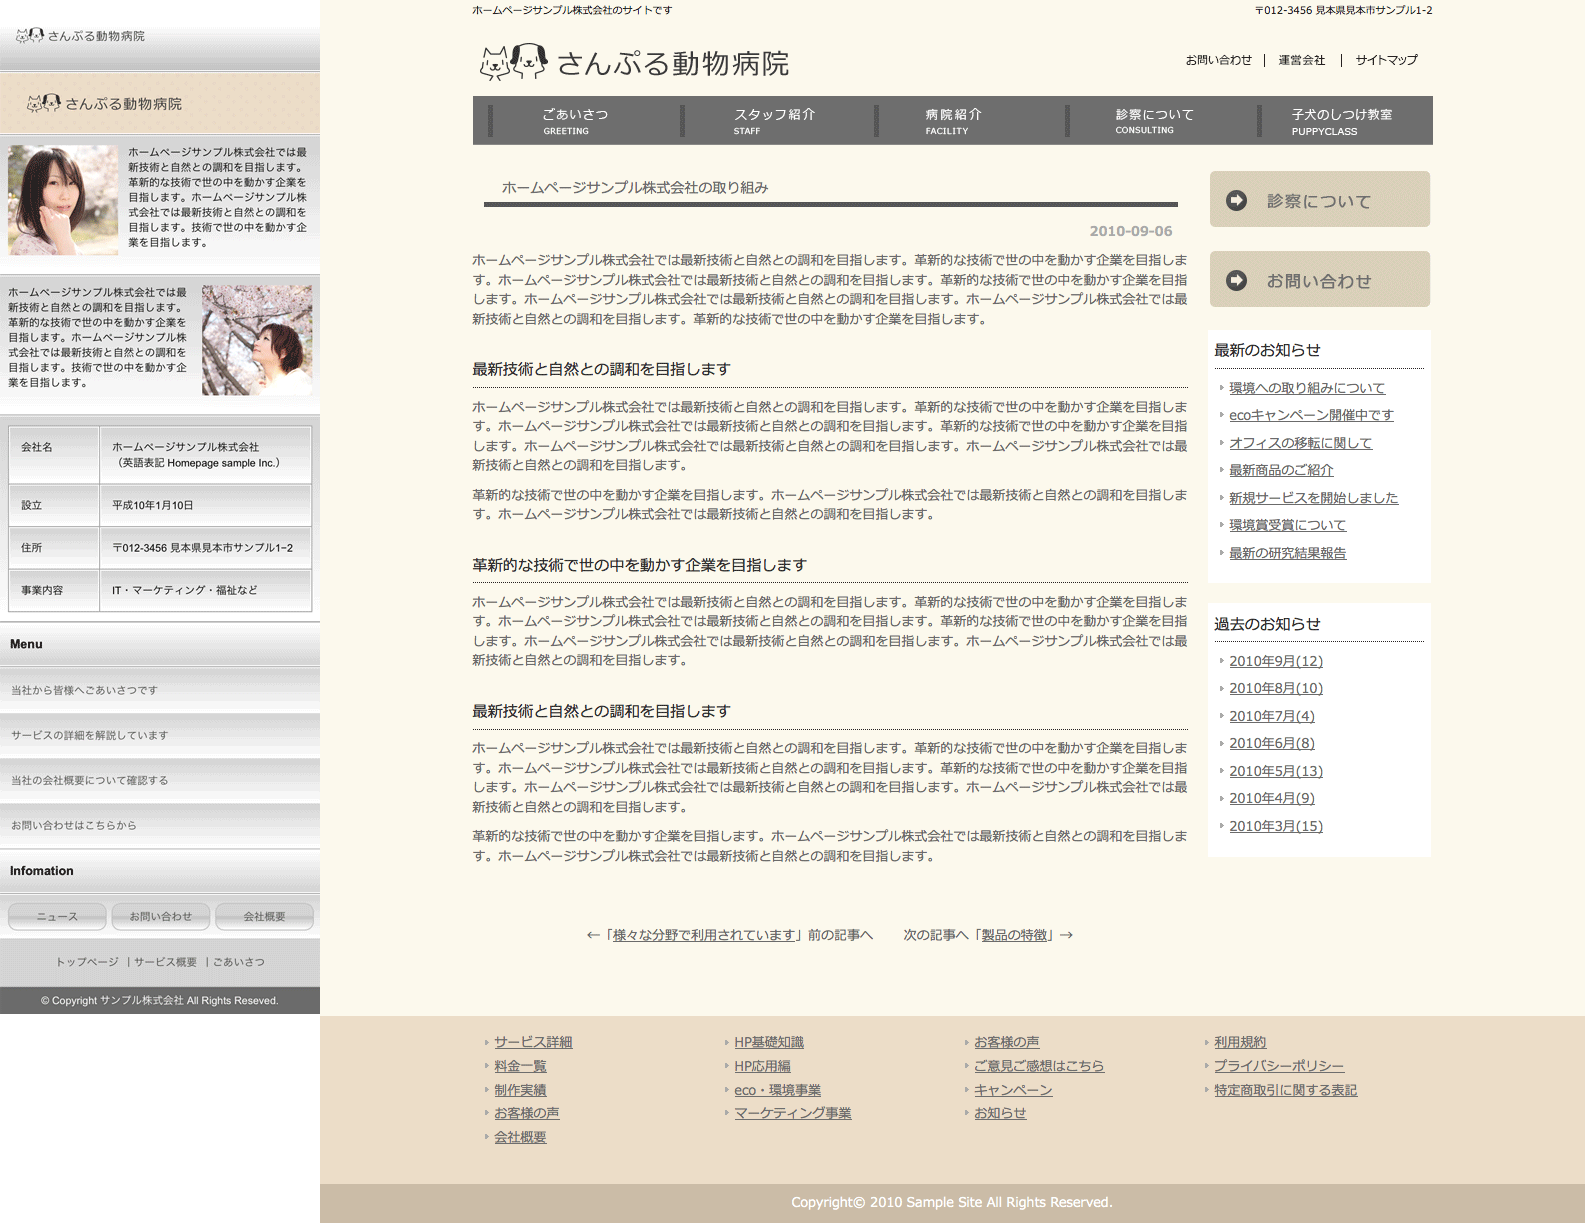1585x1223 pixels.
Task: Click the woman portrait photo in sidebar
Action: [x=63, y=200]
